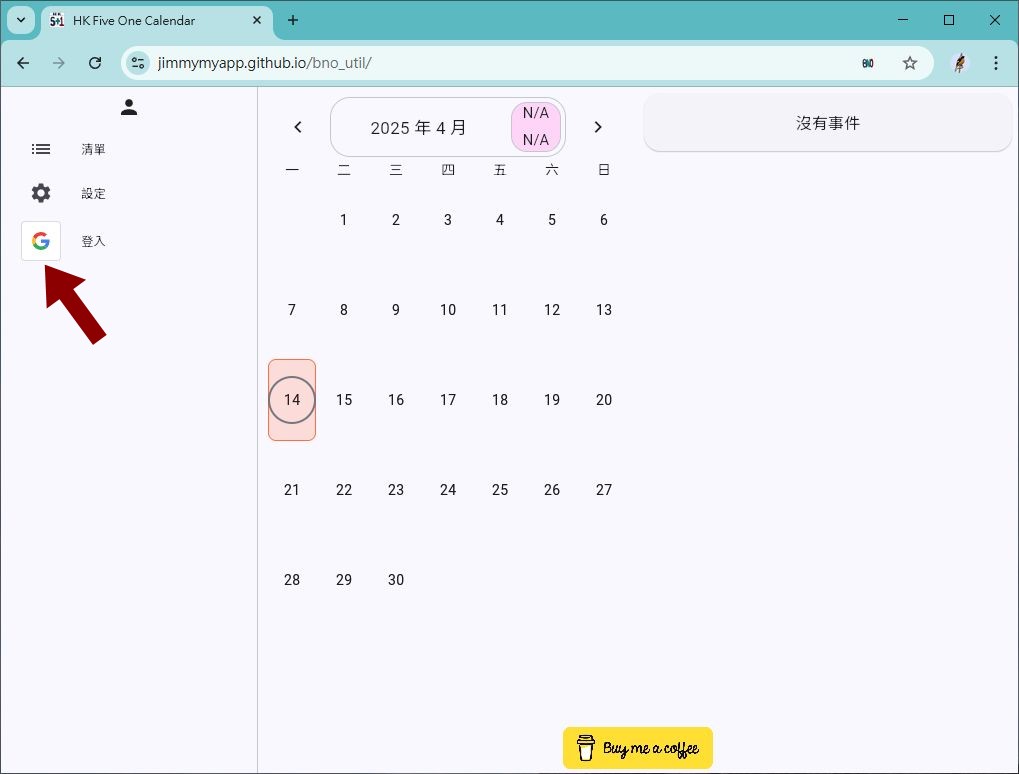Select April 29 on the calendar

[344, 580]
